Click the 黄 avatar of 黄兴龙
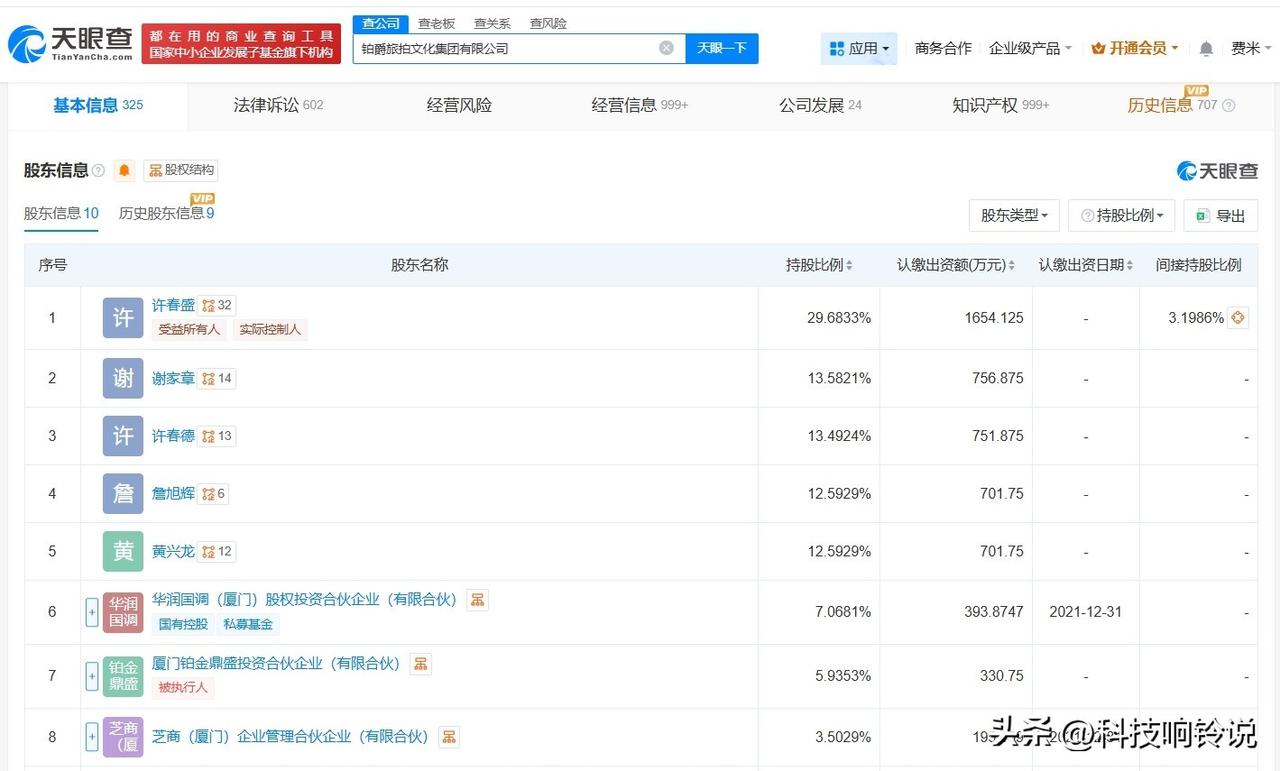 [x=123, y=551]
